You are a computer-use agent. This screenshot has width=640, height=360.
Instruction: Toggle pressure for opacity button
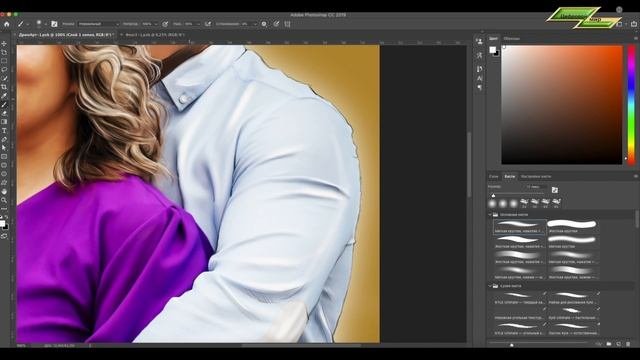(165, 24)
